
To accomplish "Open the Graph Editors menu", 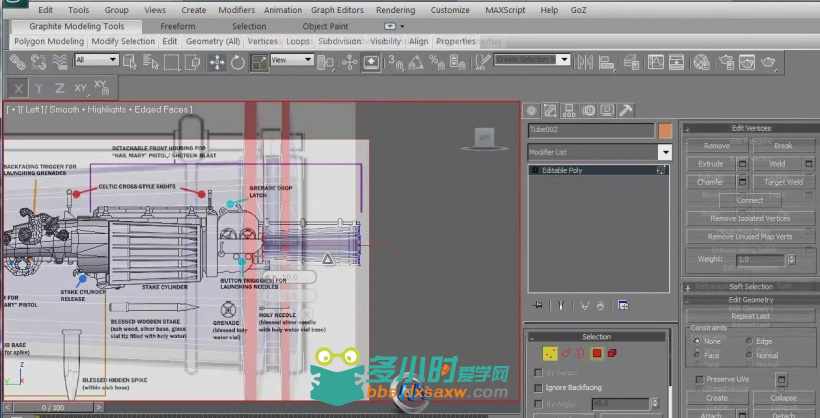I will point(337,10).
